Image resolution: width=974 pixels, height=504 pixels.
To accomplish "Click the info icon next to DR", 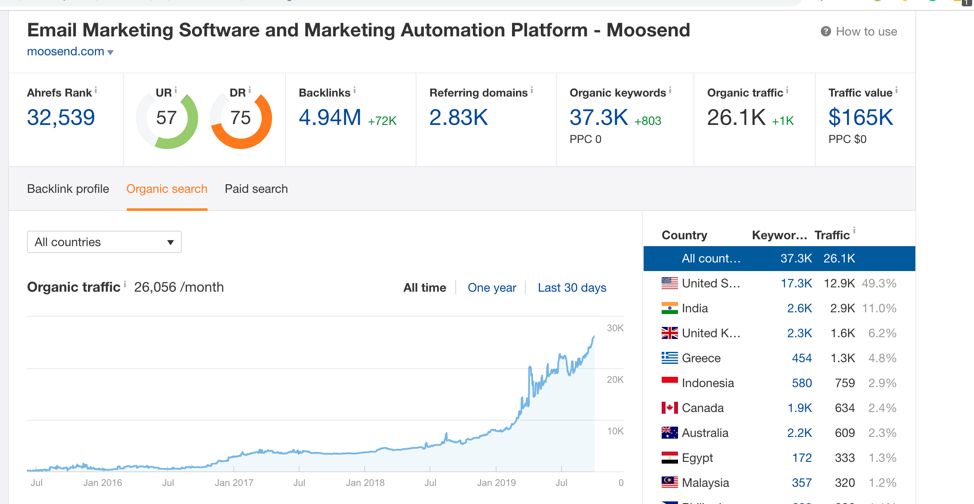I will click(x=250, y=91).
